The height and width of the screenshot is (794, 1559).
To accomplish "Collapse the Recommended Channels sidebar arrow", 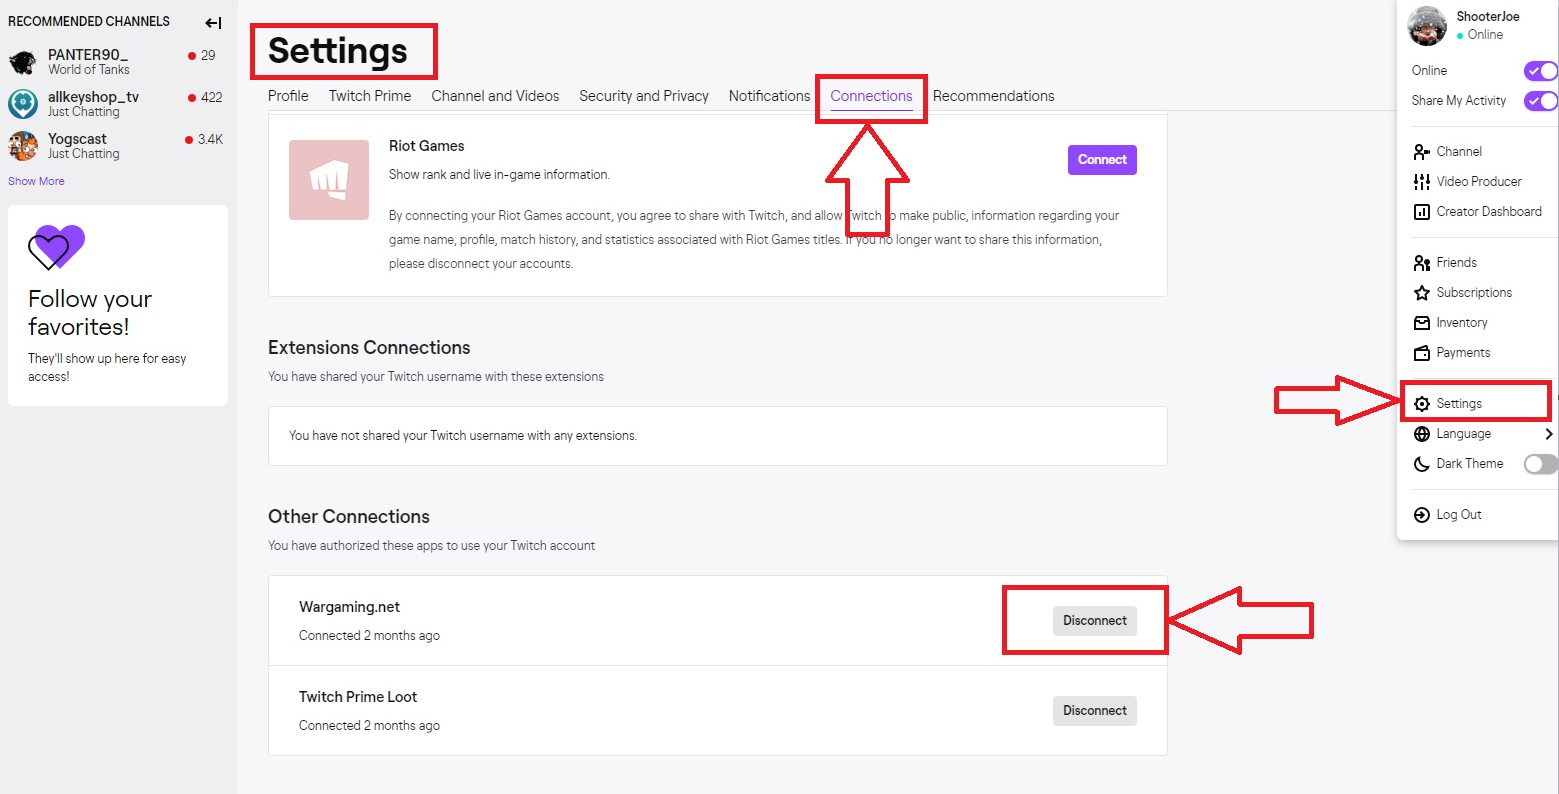I will [213, 22].
